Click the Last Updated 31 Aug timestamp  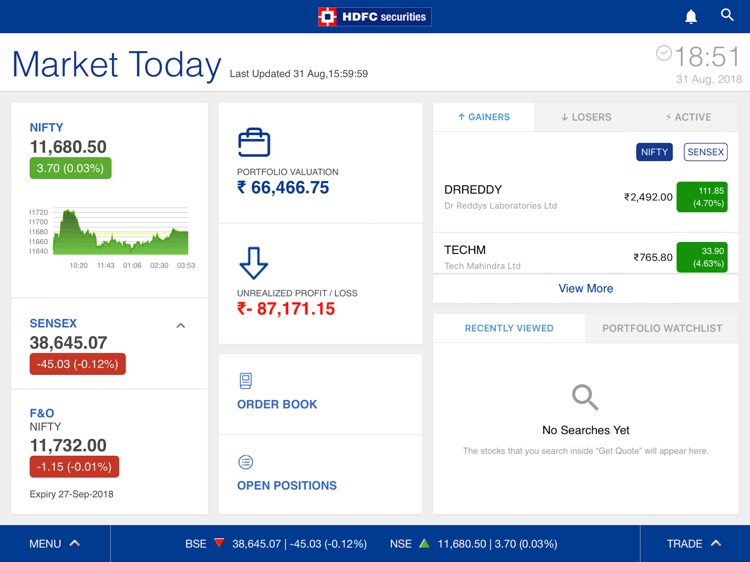[298, 74]
